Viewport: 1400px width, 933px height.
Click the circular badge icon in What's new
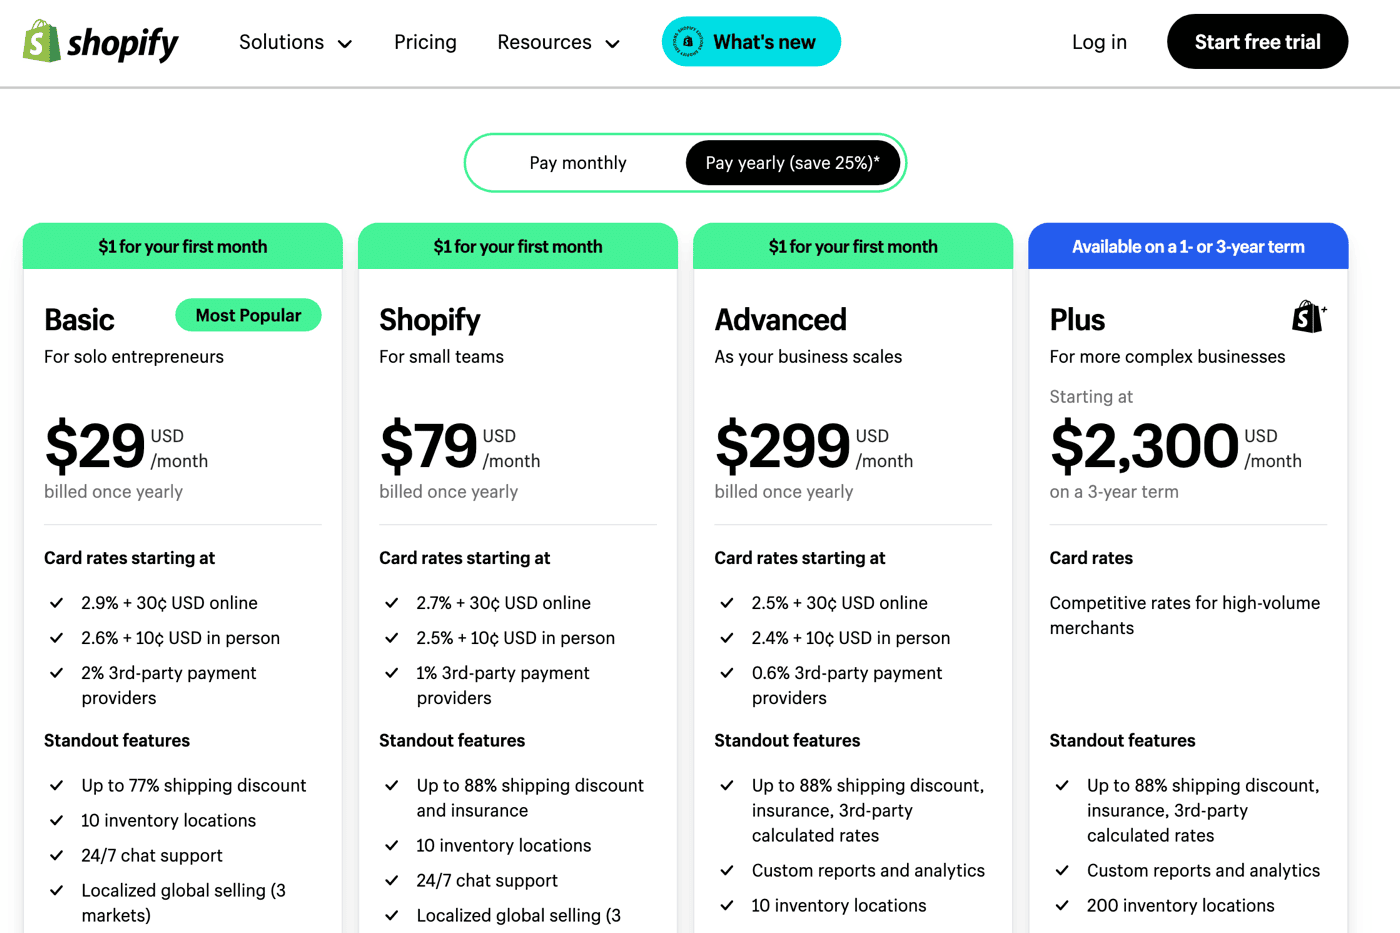click(688, 42)
